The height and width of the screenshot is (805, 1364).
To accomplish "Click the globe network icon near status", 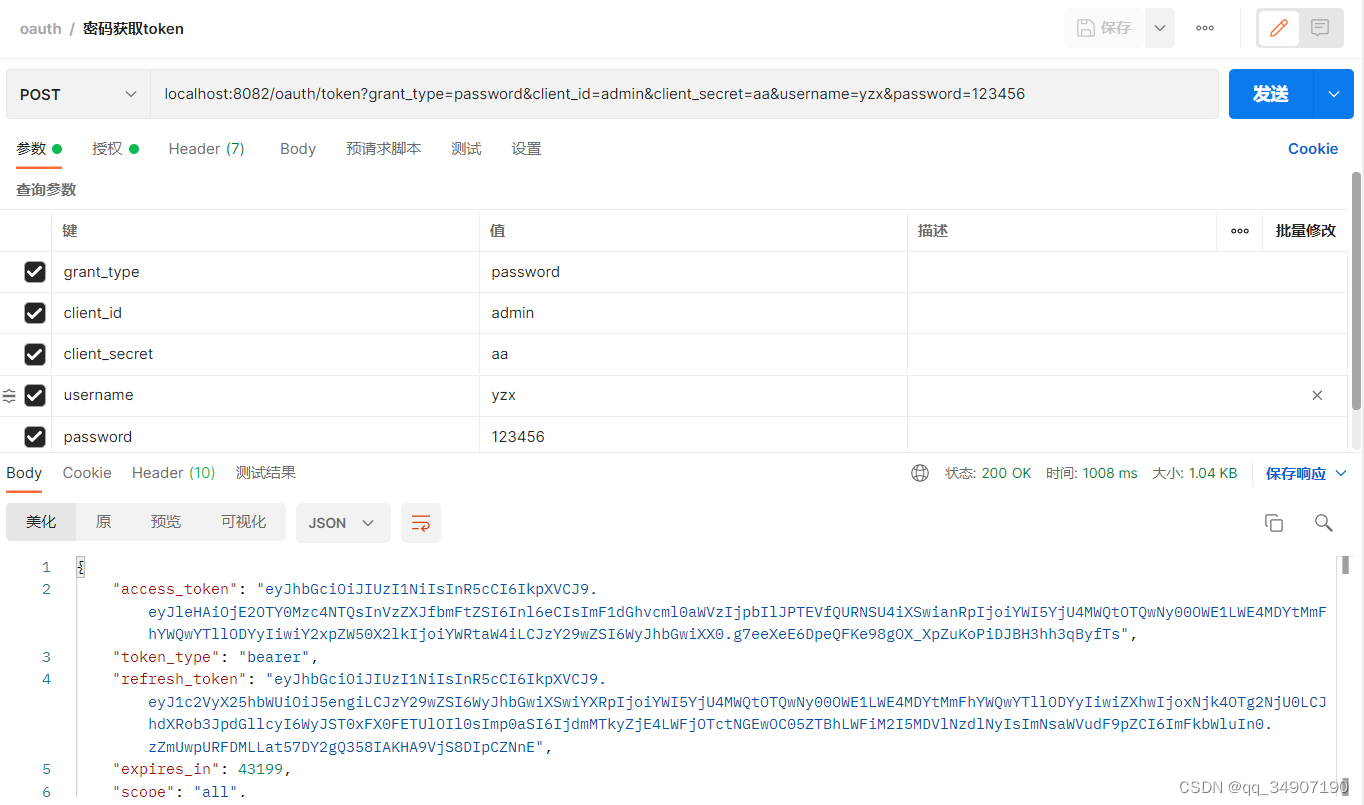I will [x=920, y=473].
